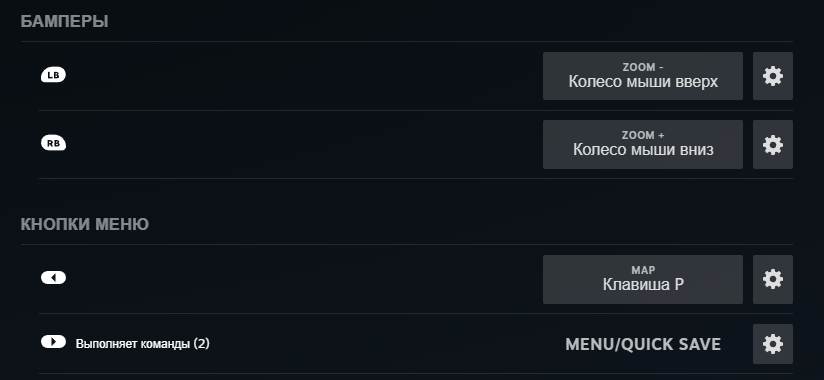
Task: Click the КНОПКИ МЕНЮ section header
Action: point(85,224)
